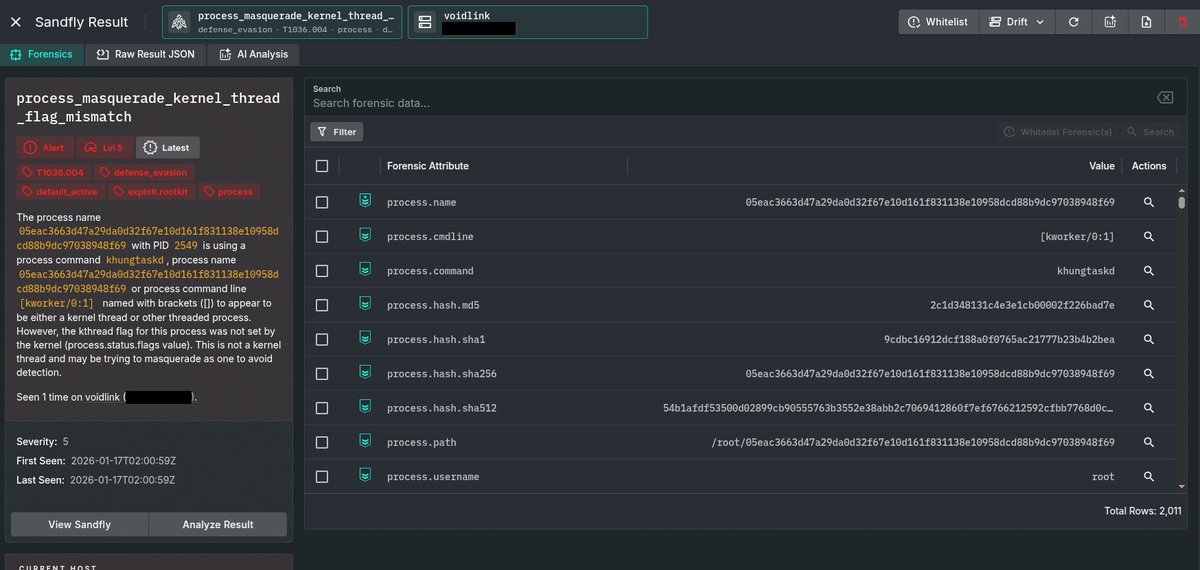The image size is (1200, 570).
Task: Check the process.hash.md5 row checkbox
Action: pos(322,305)
